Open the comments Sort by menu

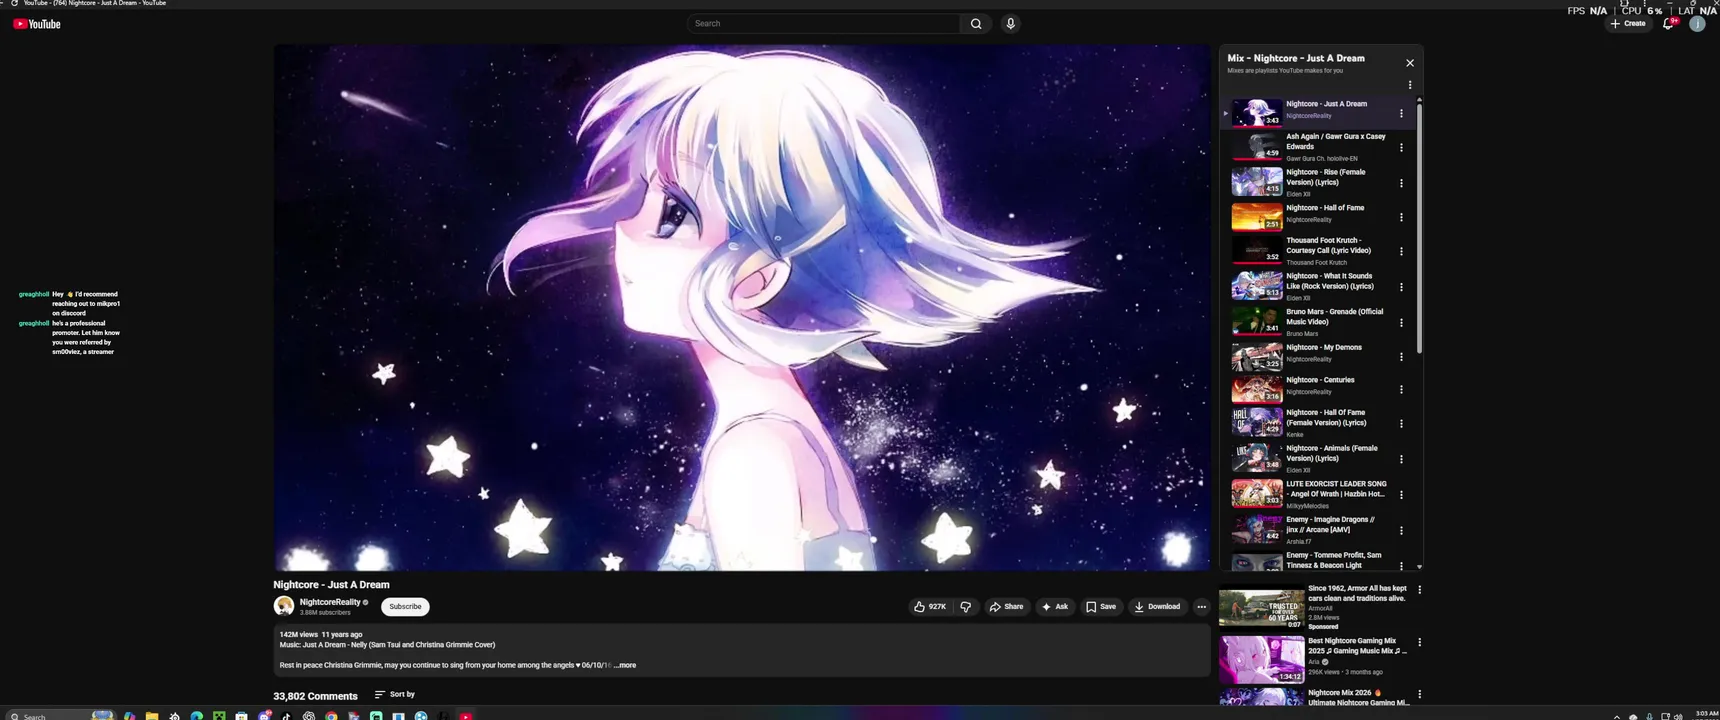tap(395, 695)
